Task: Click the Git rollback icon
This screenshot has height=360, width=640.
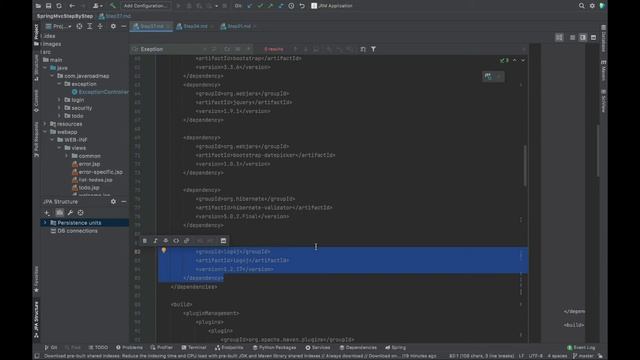Action: point(302,6)
